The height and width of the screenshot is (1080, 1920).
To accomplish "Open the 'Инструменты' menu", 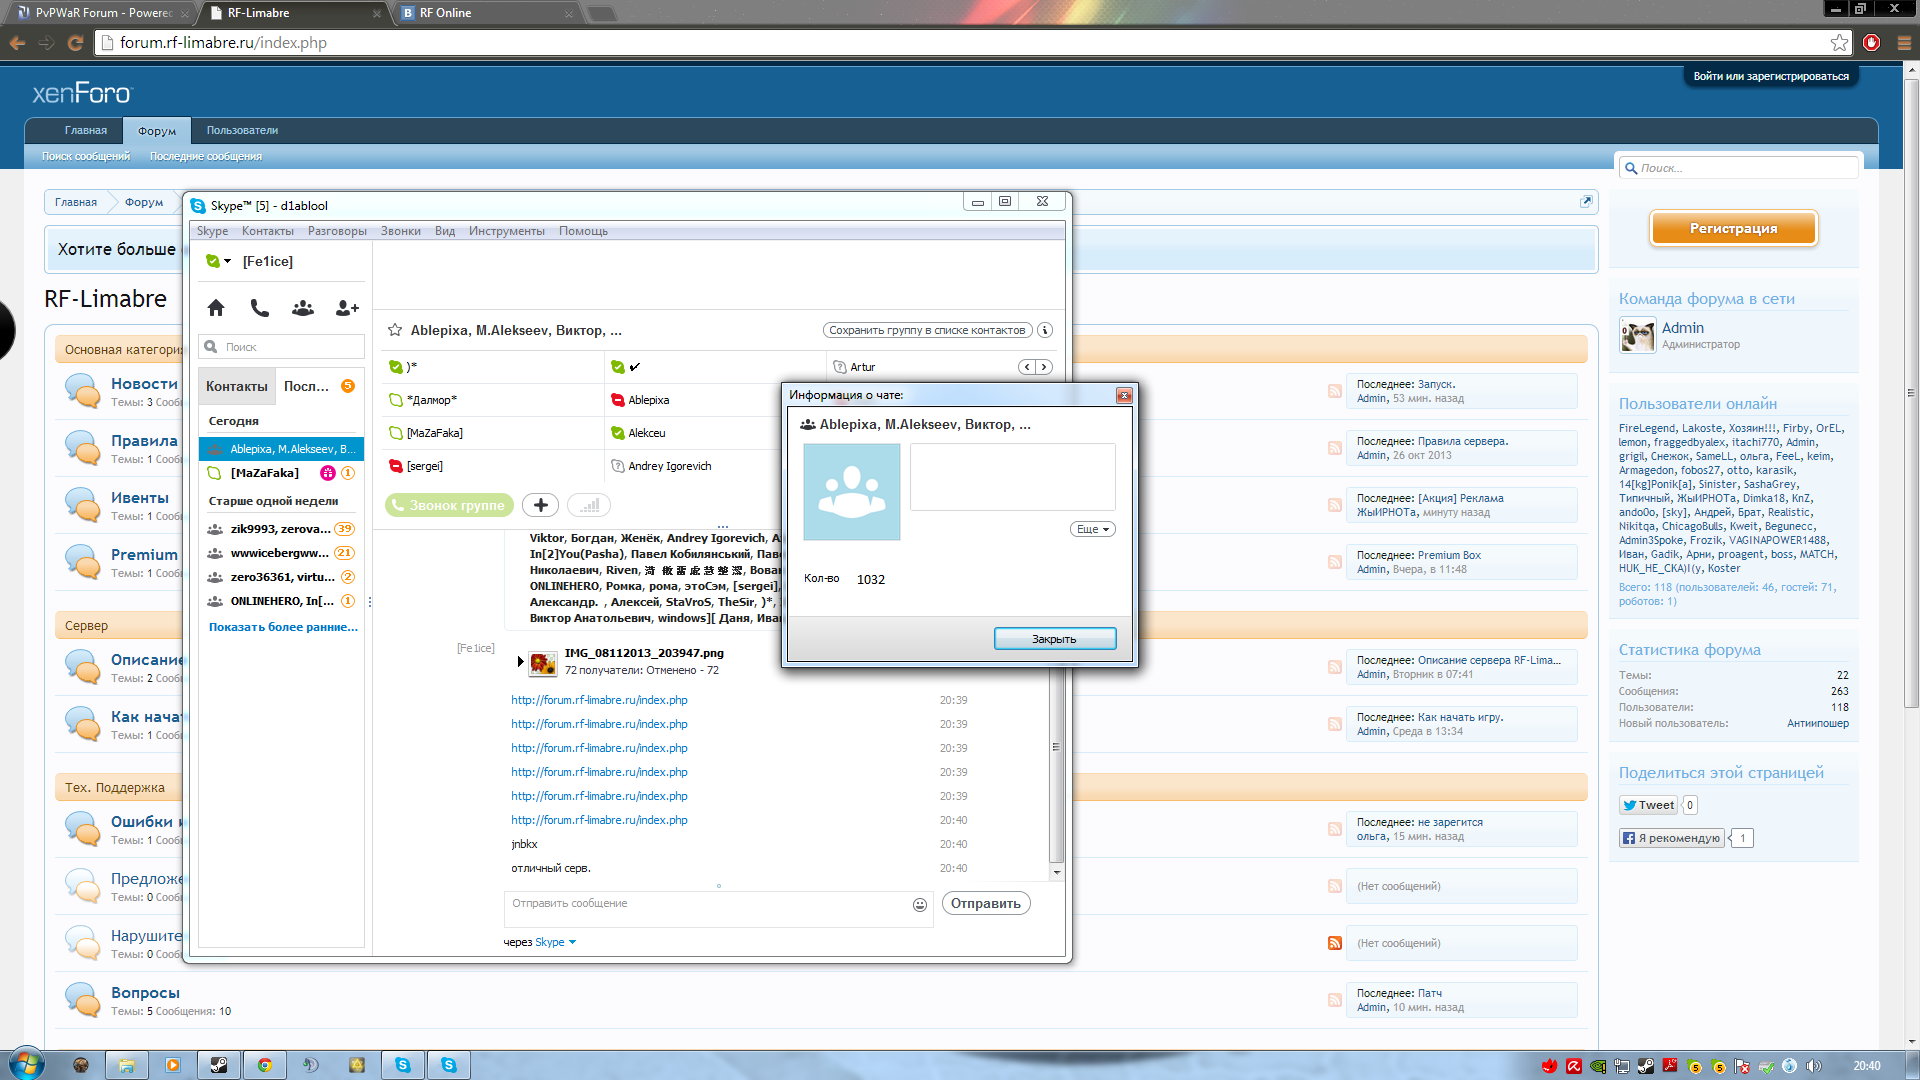I will [x=507, y=231].
